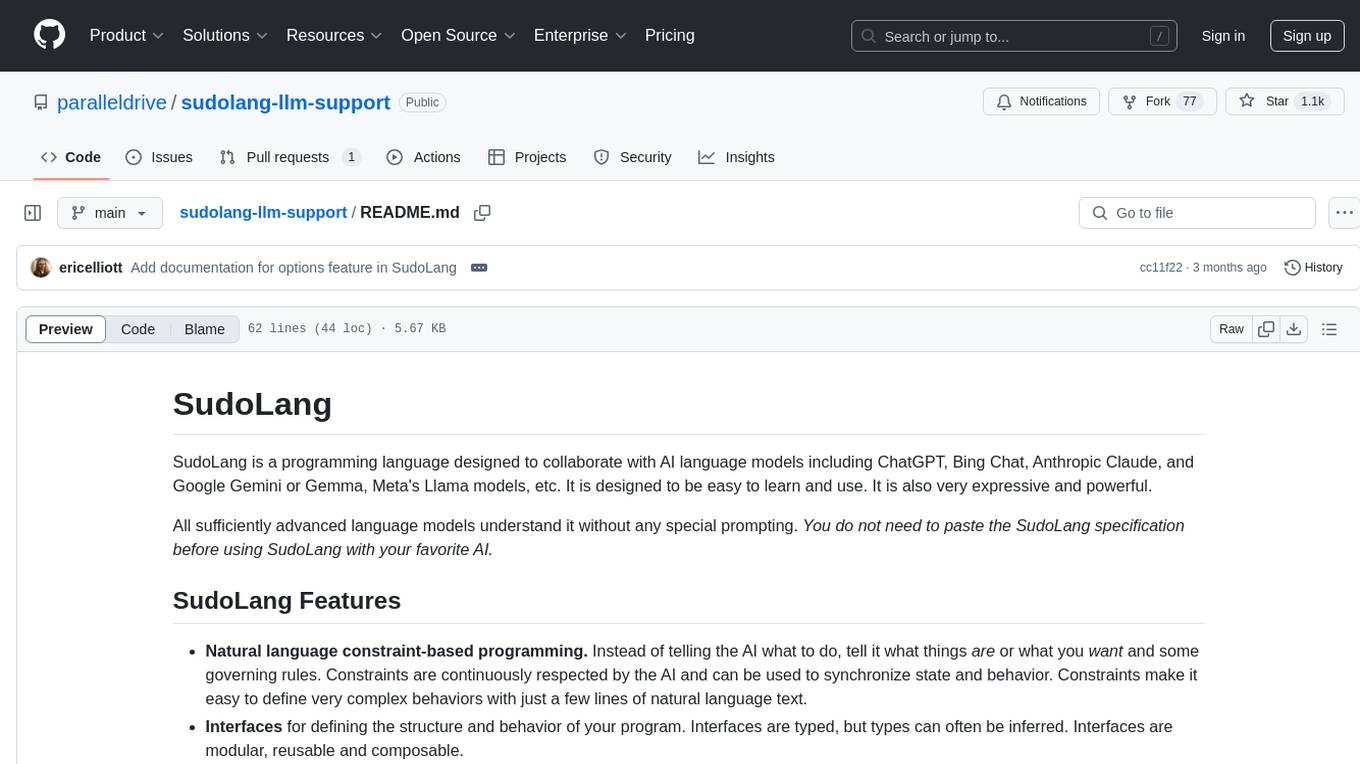Select the Code view

click(x=138, y=329)
